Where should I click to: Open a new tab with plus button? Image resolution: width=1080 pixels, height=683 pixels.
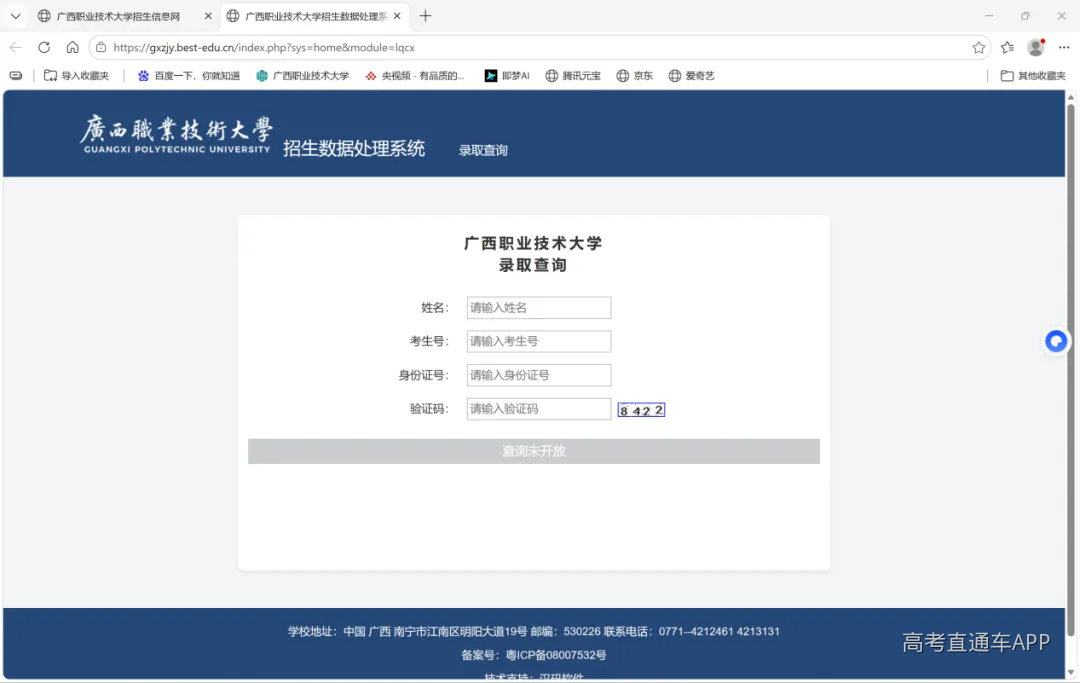click(x=425, y=16)
